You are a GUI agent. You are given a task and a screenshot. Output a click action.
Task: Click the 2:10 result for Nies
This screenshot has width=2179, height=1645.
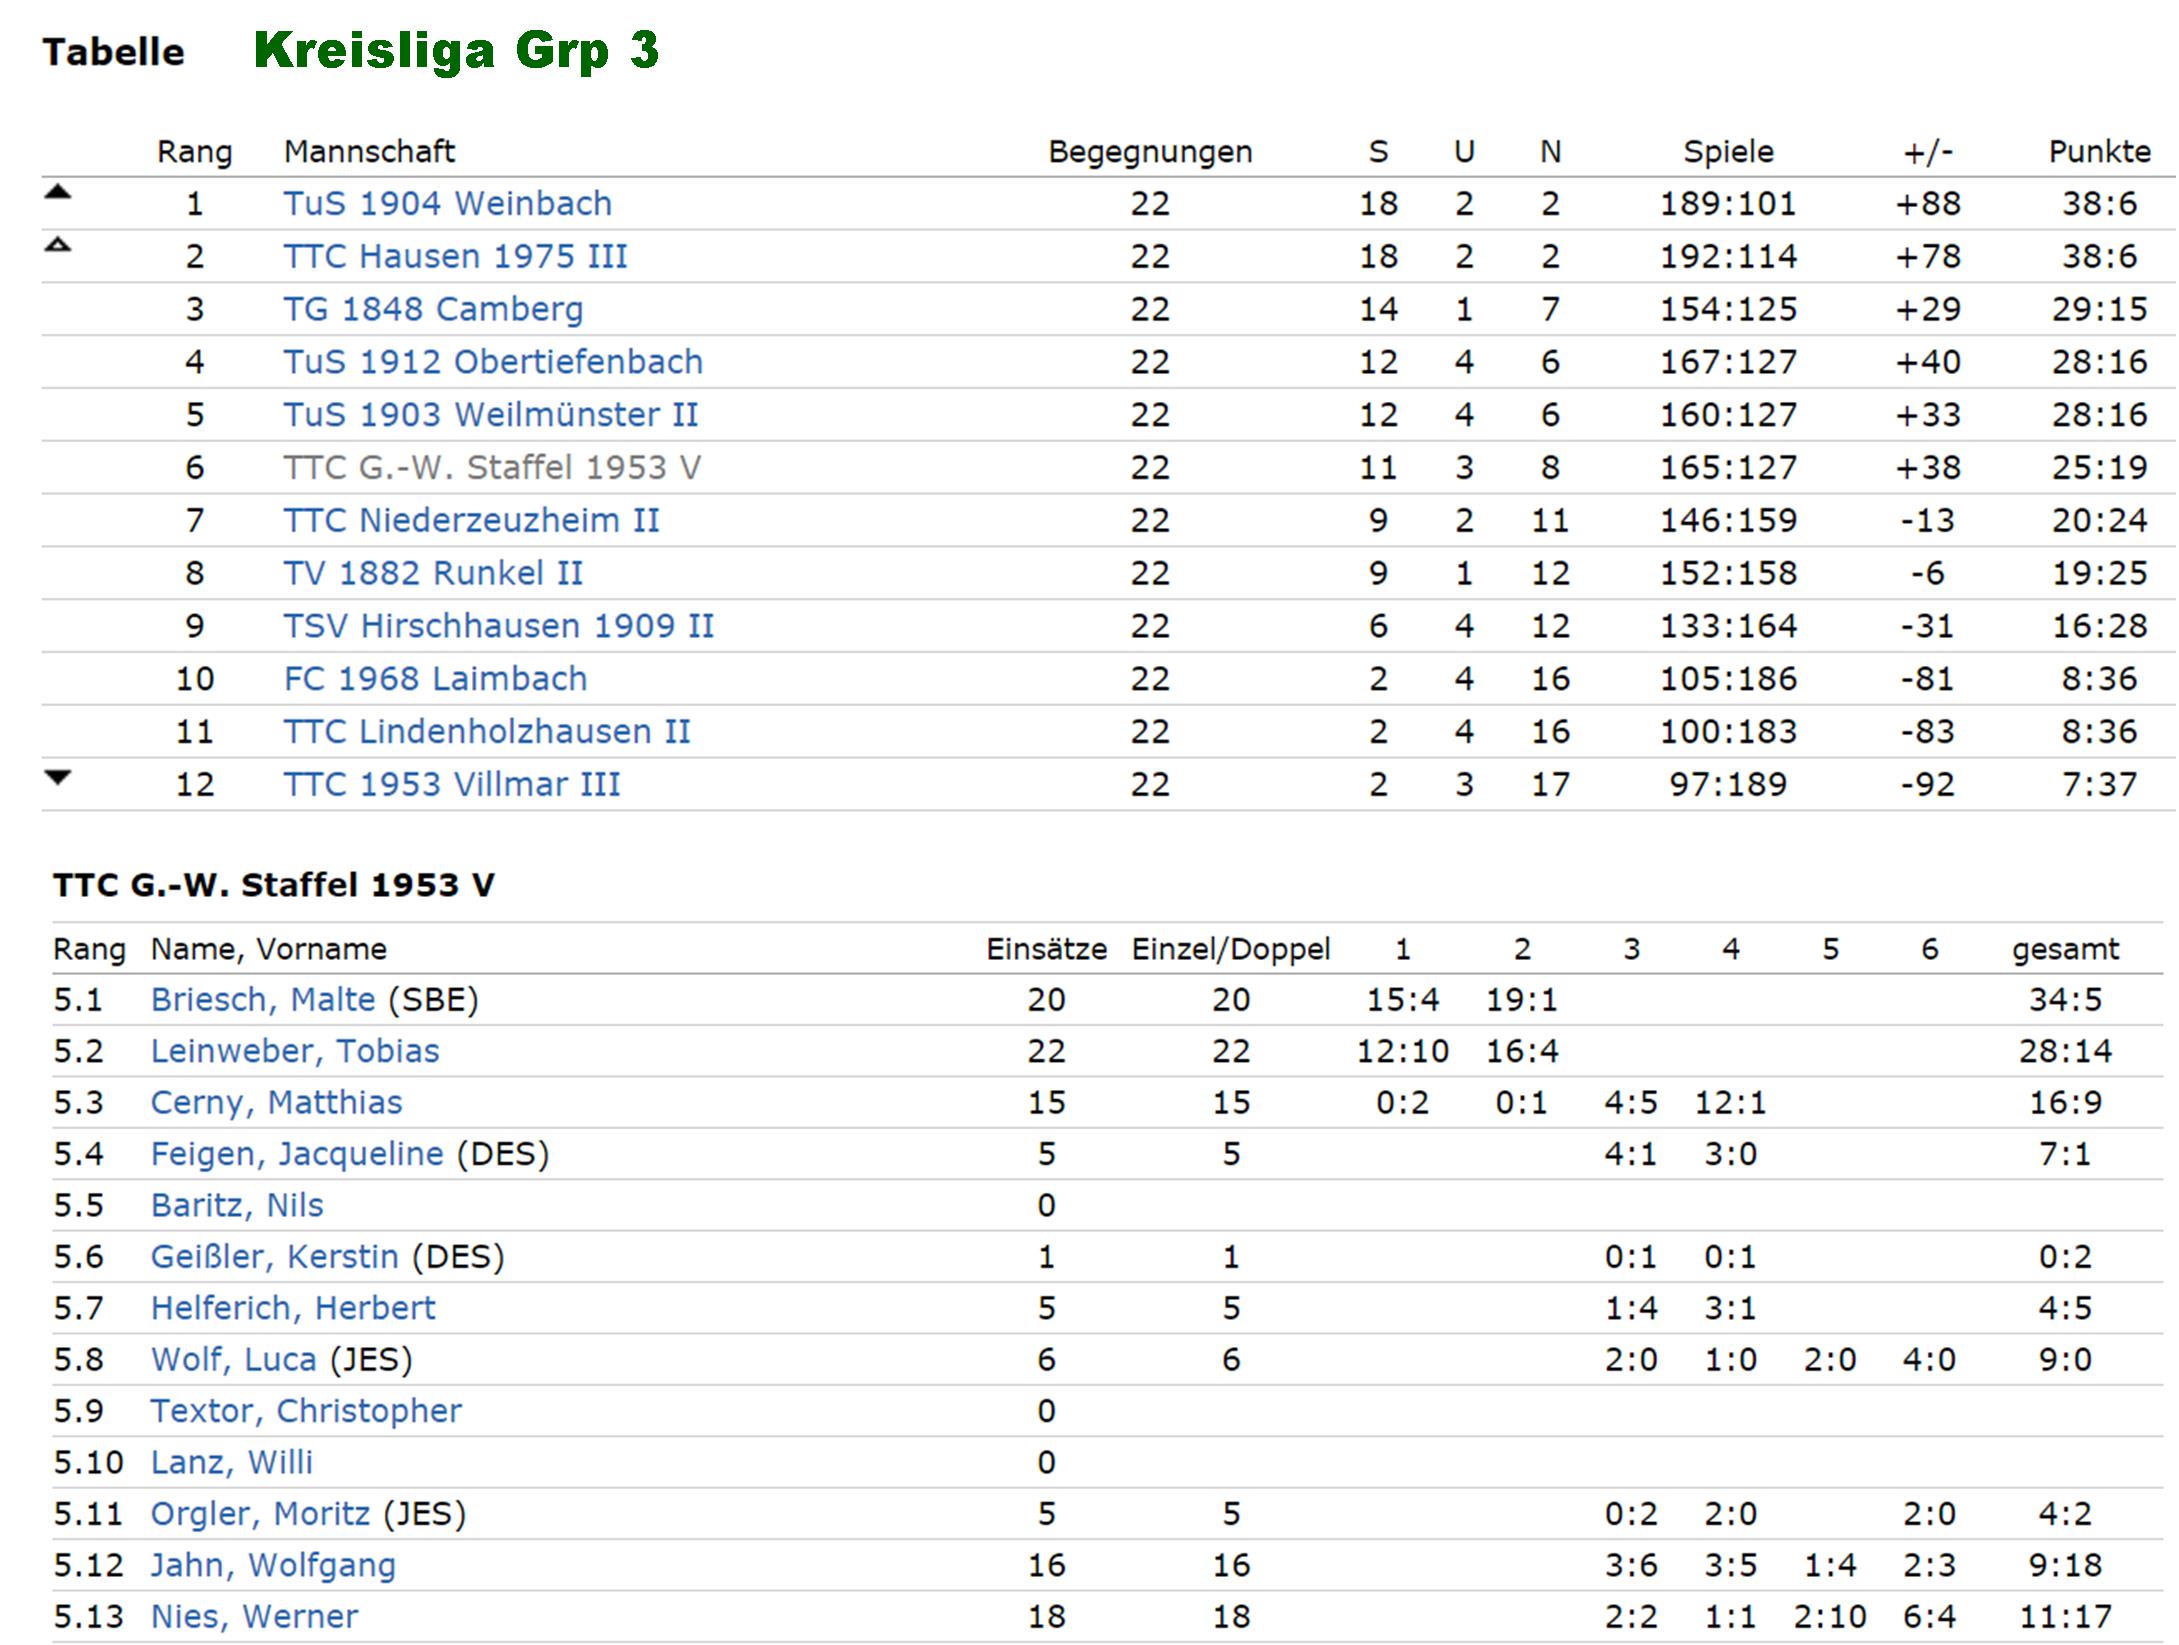click(x=1830, y=1617)
